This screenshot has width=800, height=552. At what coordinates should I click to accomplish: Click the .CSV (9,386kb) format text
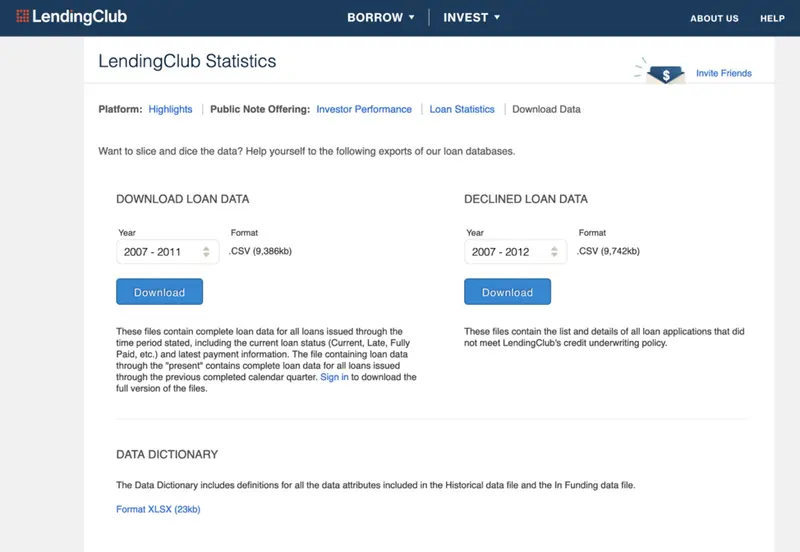(260, 251)
